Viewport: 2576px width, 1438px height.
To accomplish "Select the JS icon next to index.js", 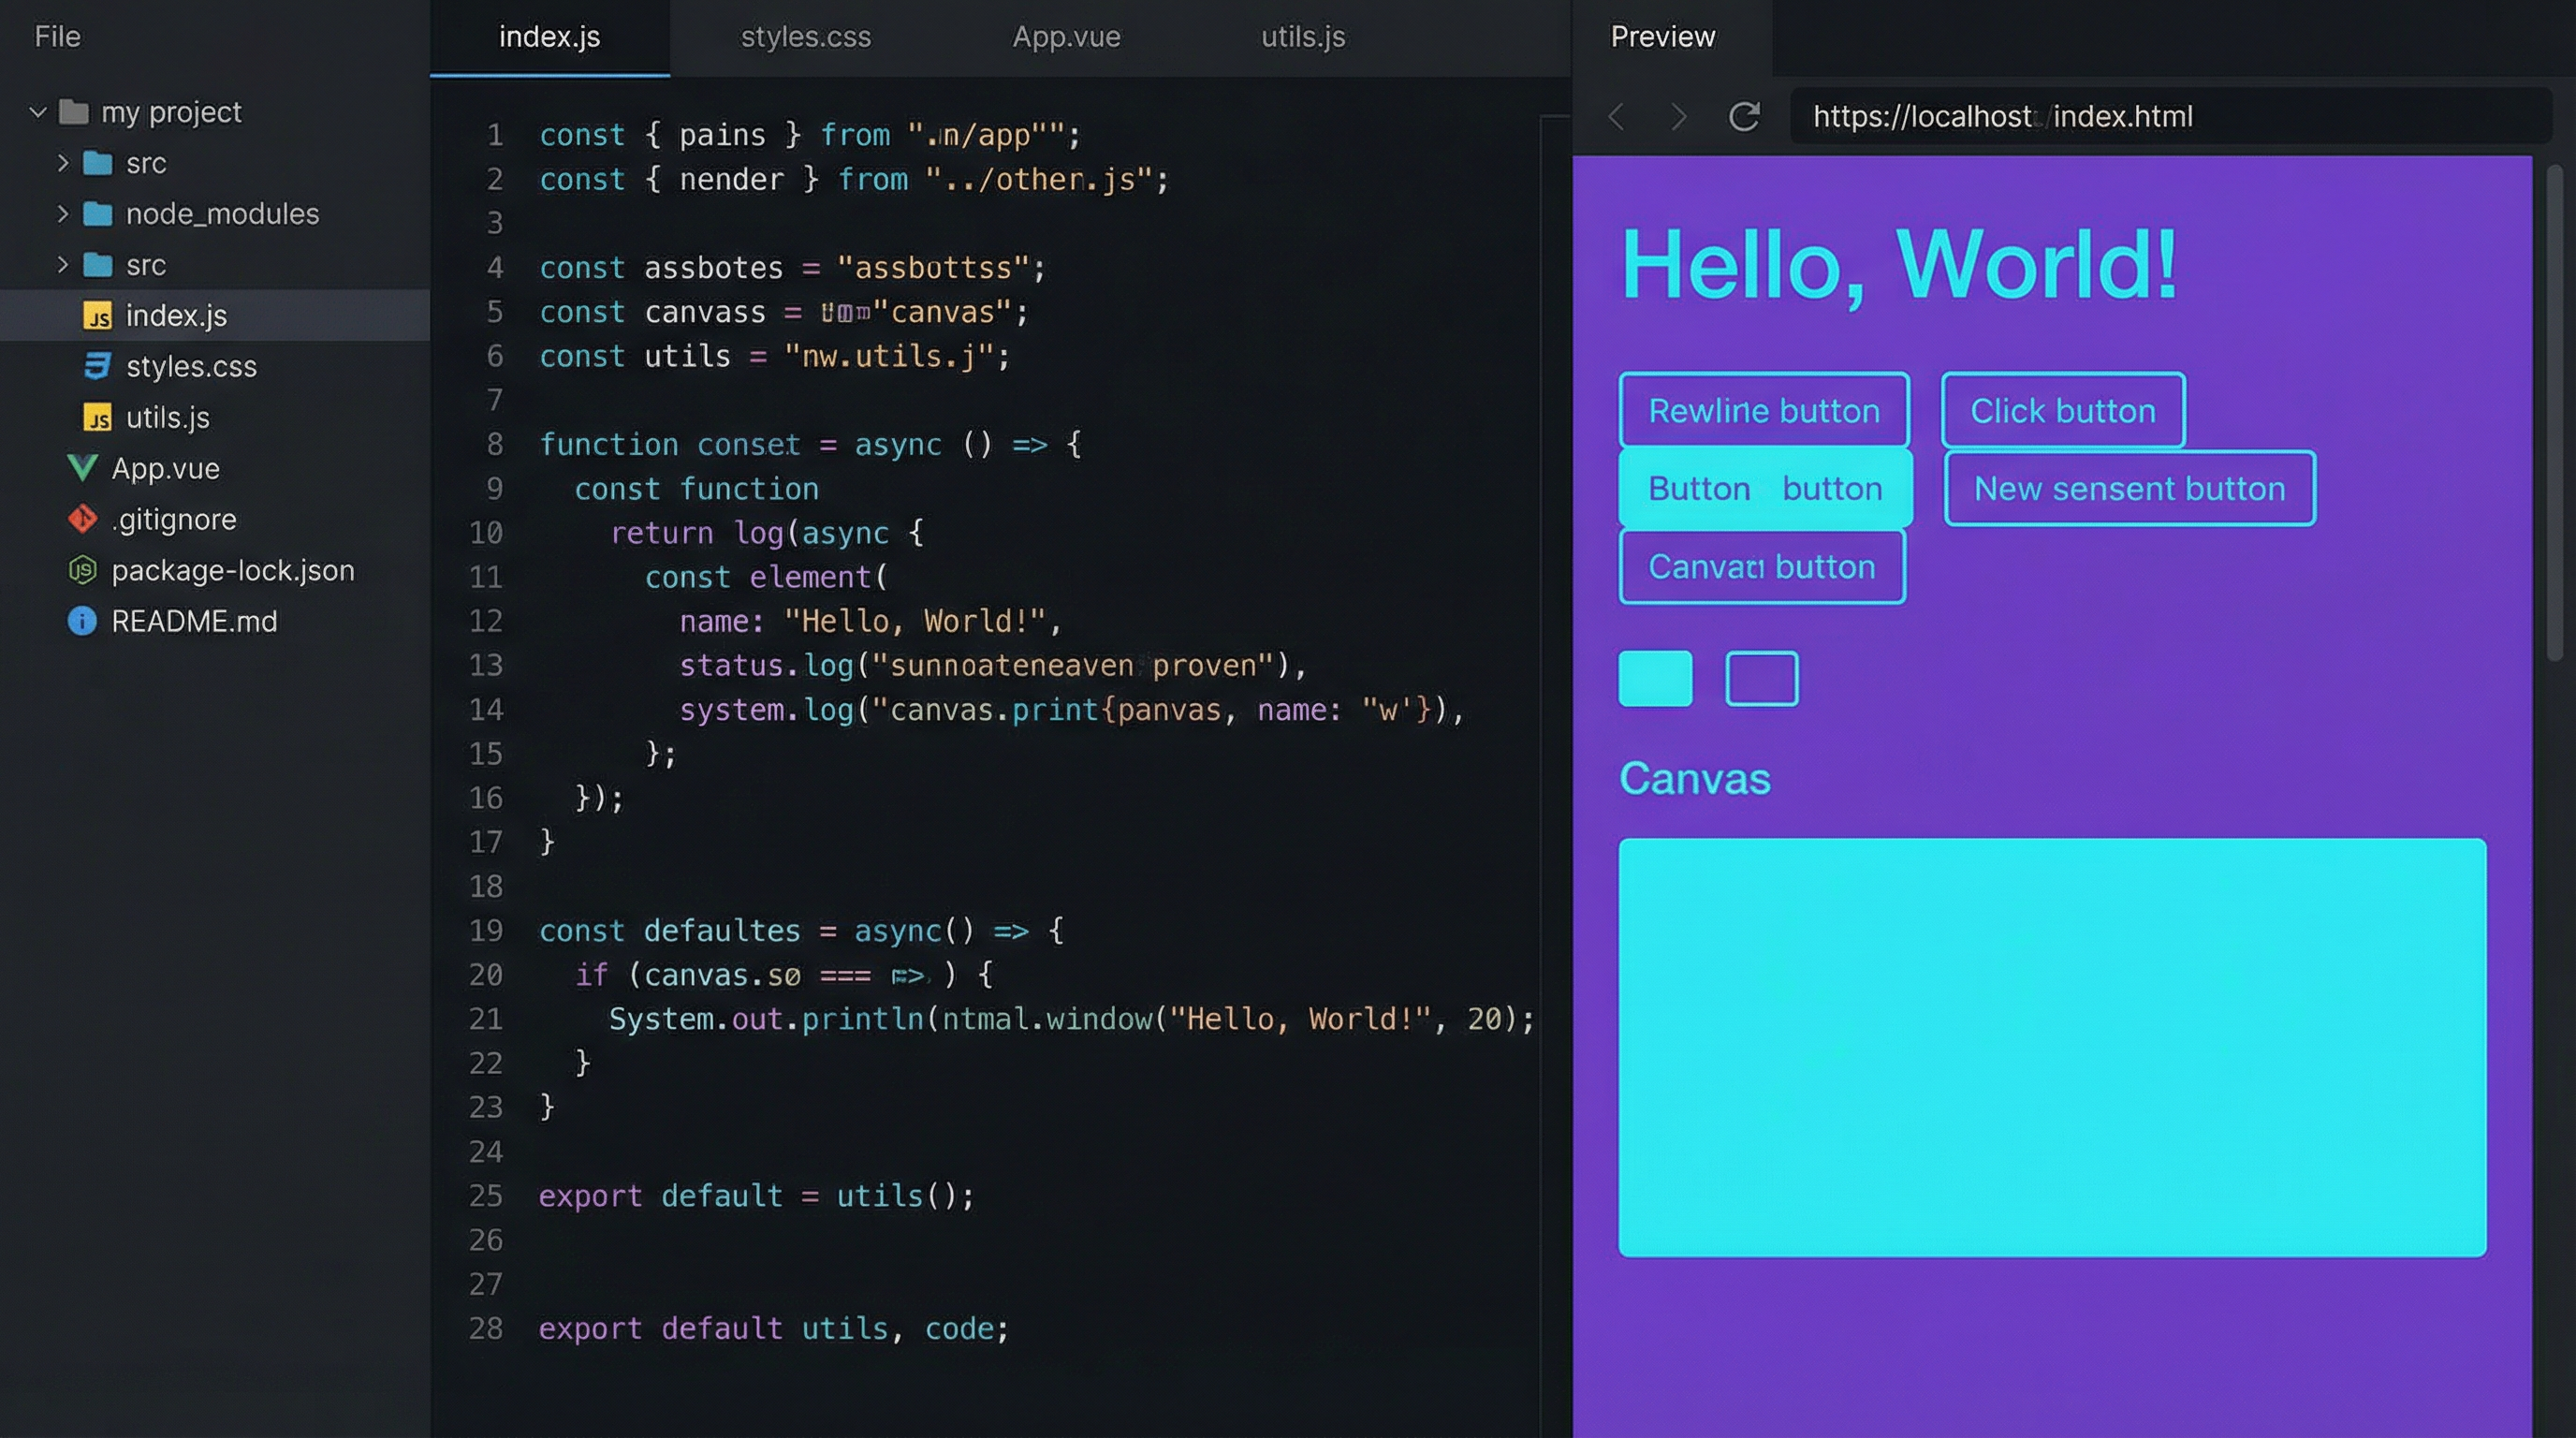I will [x=96, y=316].
